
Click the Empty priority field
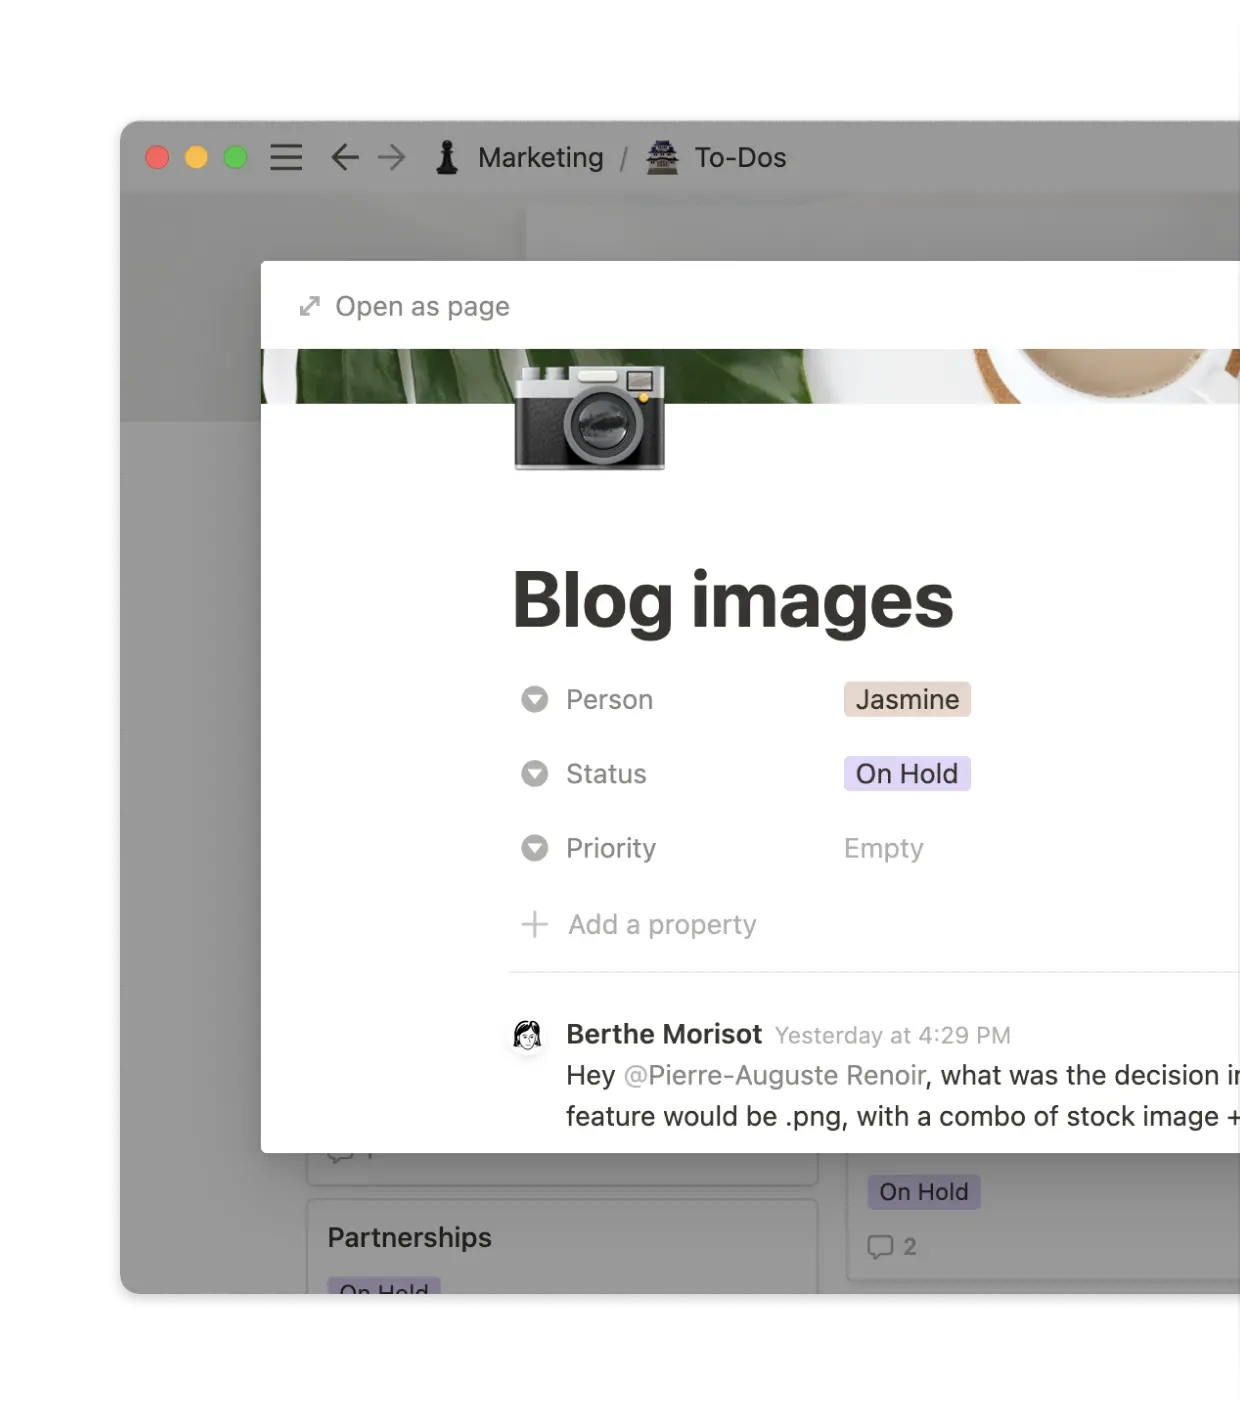[884, 848]
